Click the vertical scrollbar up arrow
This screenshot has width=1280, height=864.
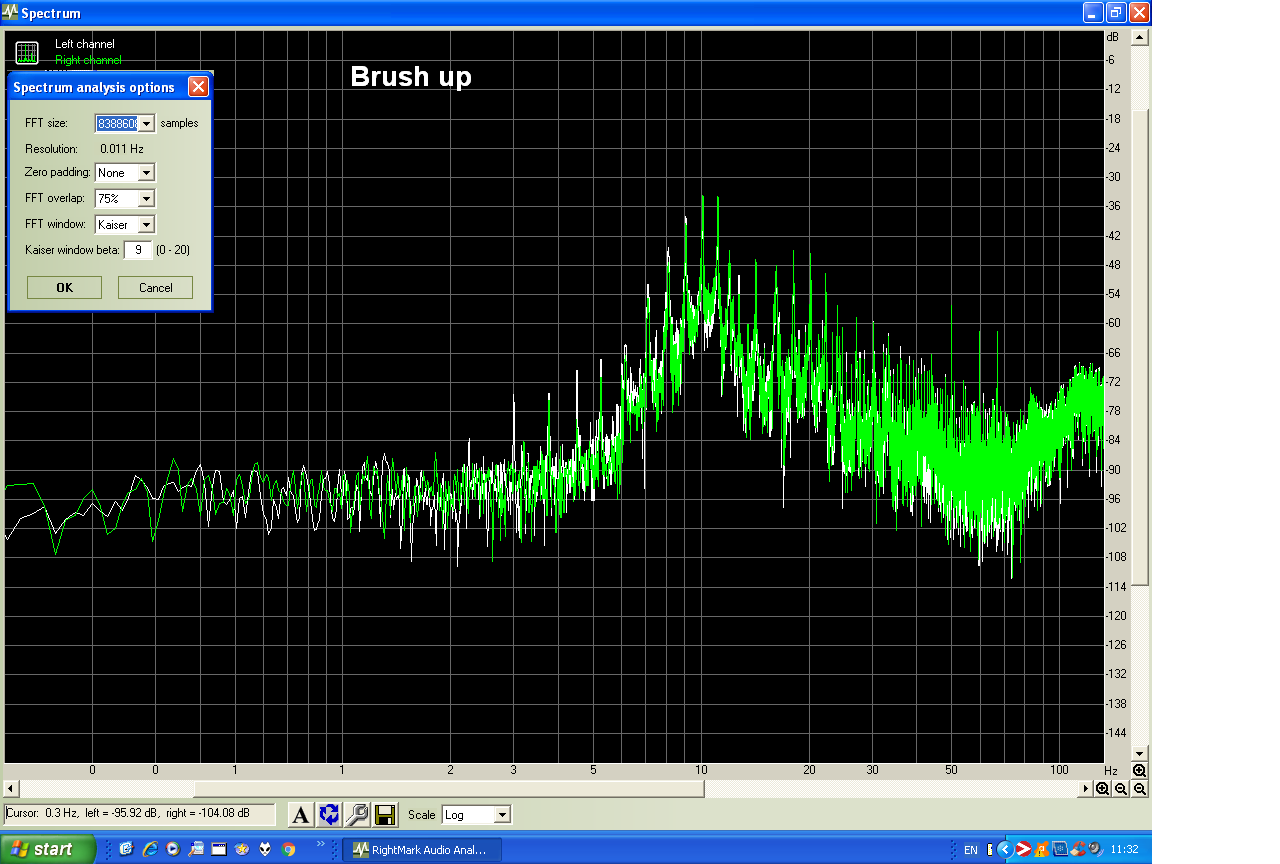1139,38
